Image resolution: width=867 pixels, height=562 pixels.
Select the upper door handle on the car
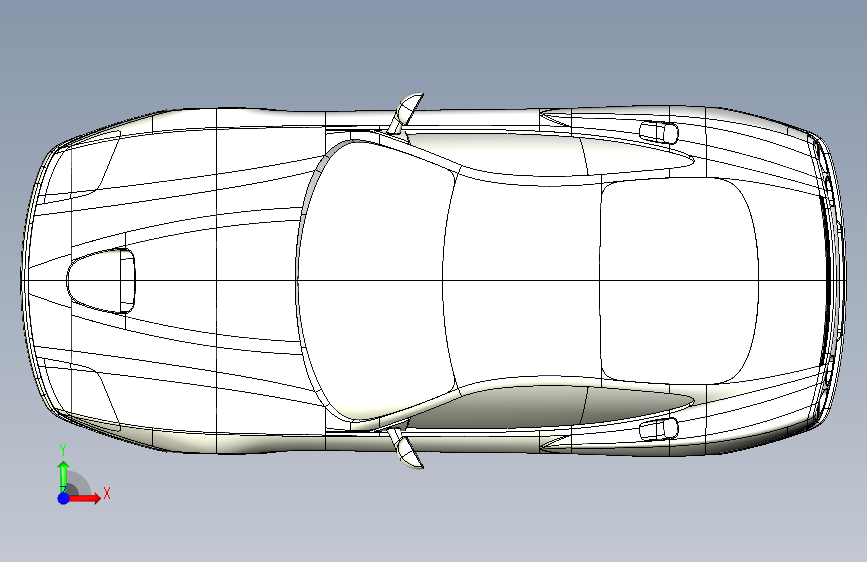click(x=659, y=132)
